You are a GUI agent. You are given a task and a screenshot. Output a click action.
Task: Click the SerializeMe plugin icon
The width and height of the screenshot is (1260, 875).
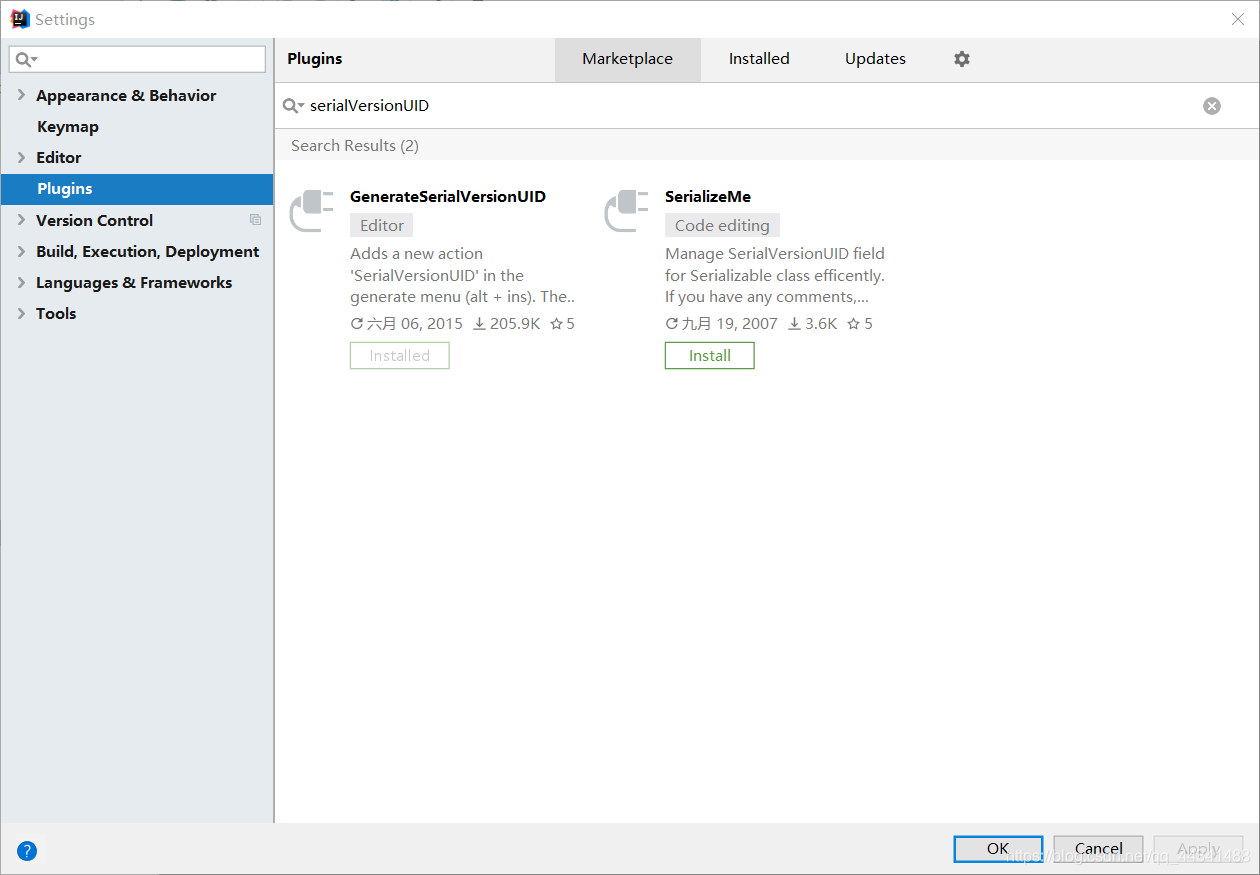coord(627,211)
